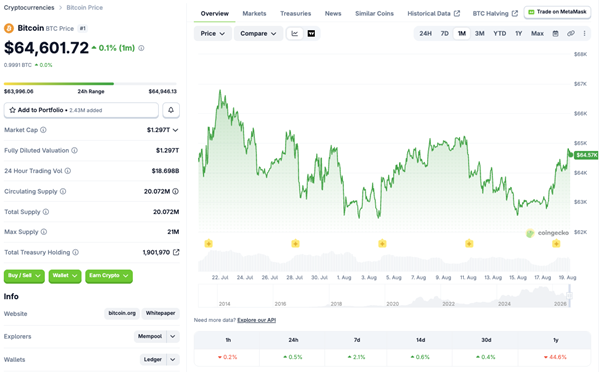Screen dimensions: 602x372
Task: Click the info icon beside 0.1% (1m)
Action: click(141, 48)
